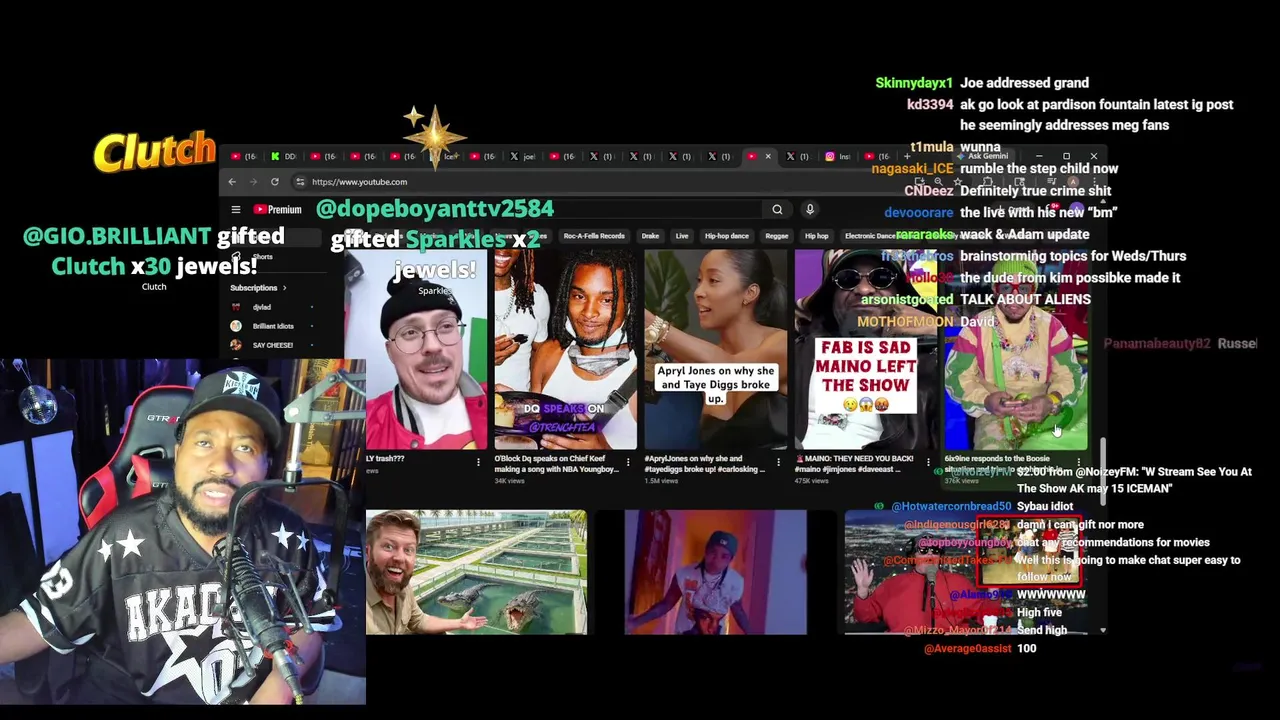Image resolution: width=1280 pixels, height=720 pixels.
Task: Switch to the Instagram 'Inst' browser tab
Action: [839, 156]
